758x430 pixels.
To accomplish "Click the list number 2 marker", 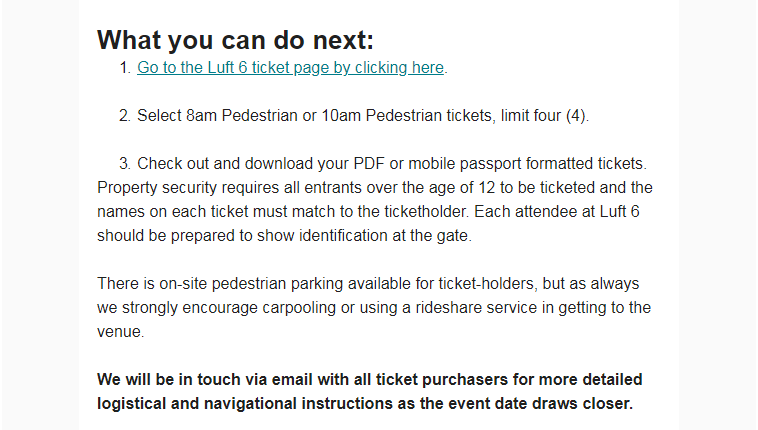I will pyautogui.click(x=125, y=116).
